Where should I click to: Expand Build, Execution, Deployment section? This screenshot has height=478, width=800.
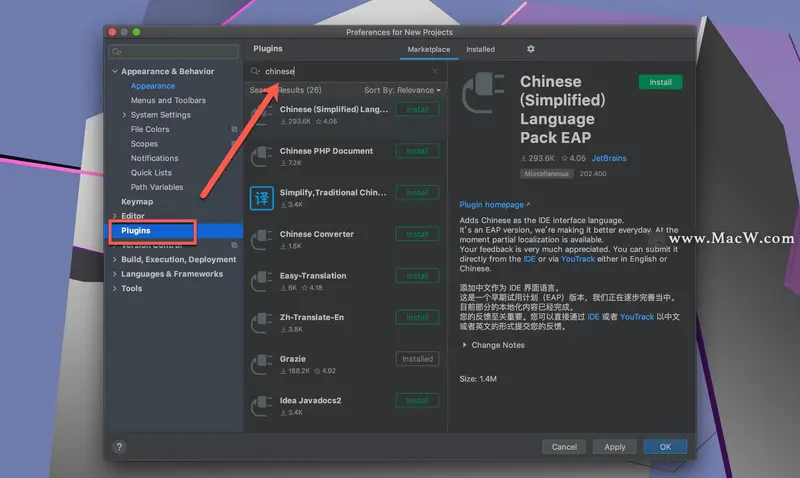[115, 260]
